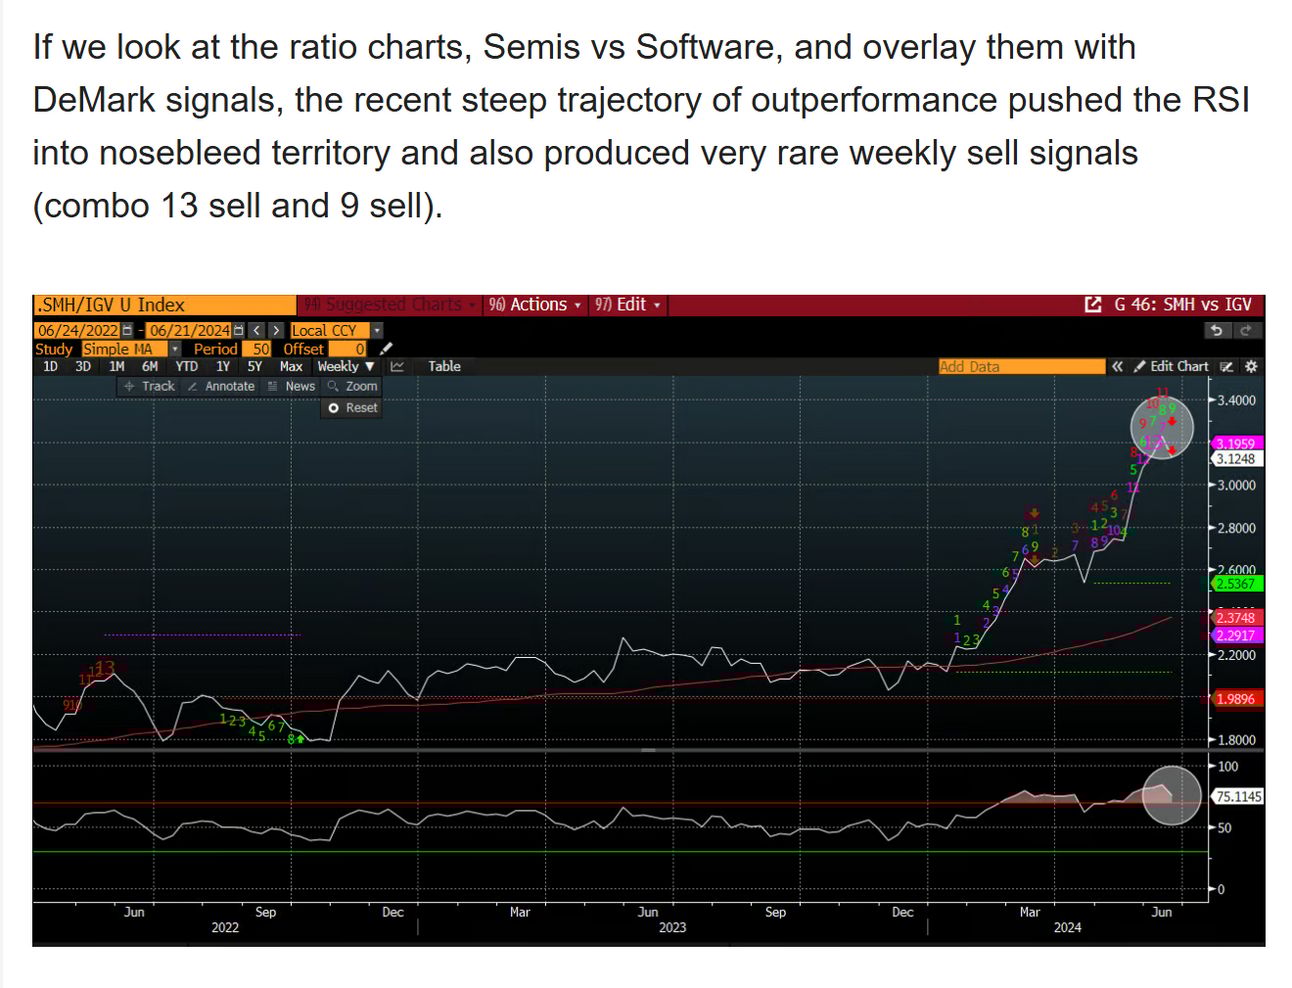Switch to the Table view
This screenshot has height=988, width=1292.
[445, 367]
